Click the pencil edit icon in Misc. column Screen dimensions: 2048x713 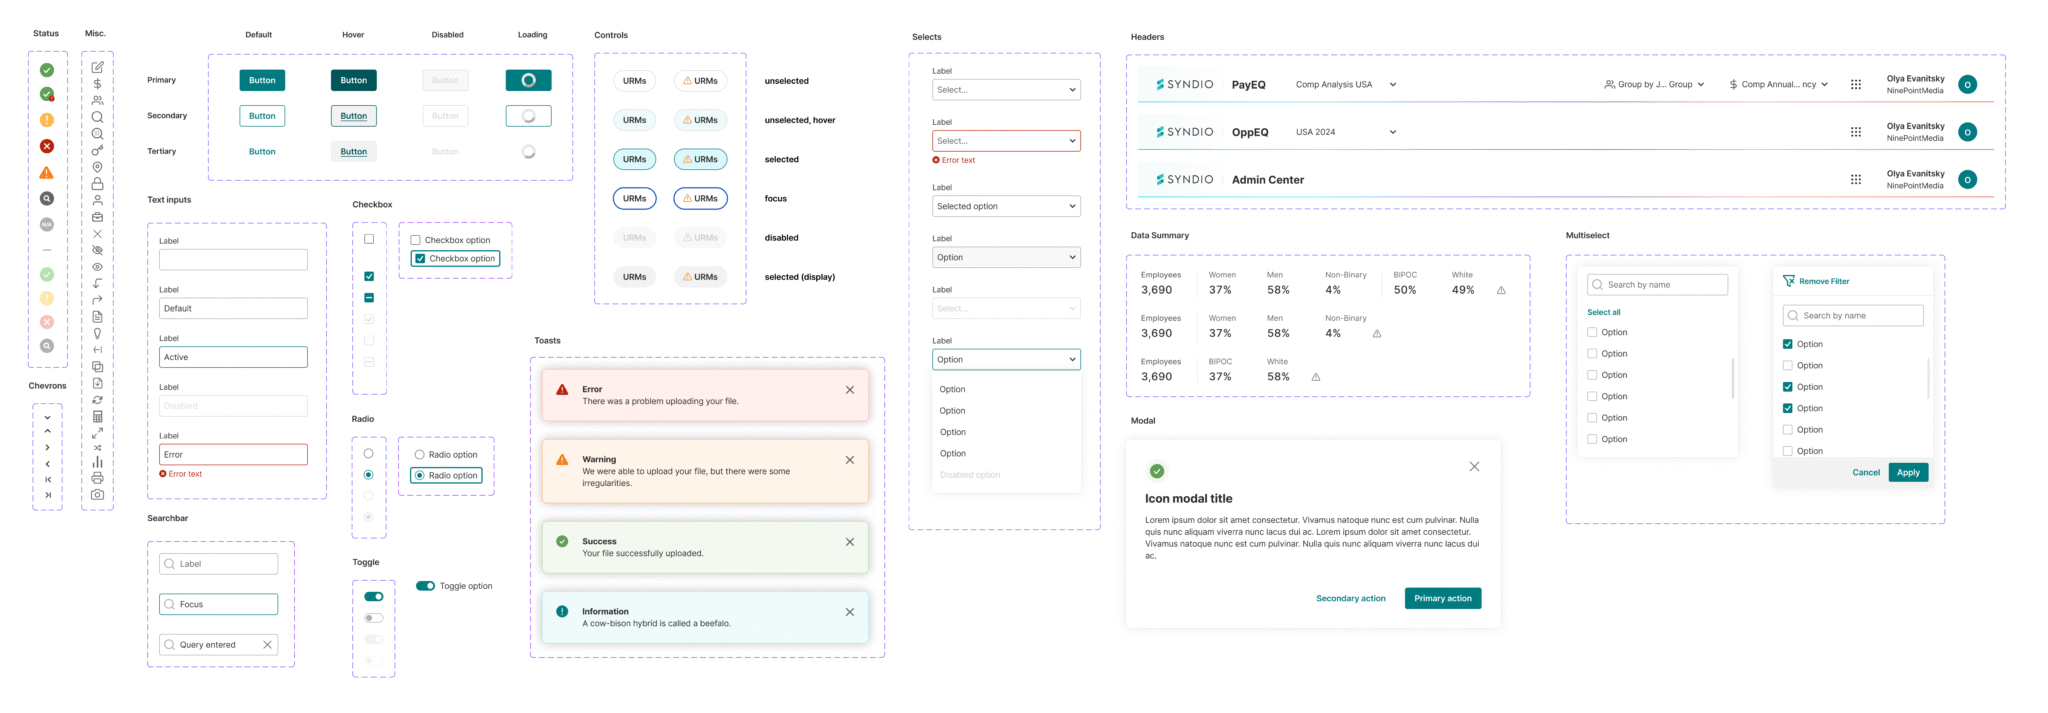97,67
